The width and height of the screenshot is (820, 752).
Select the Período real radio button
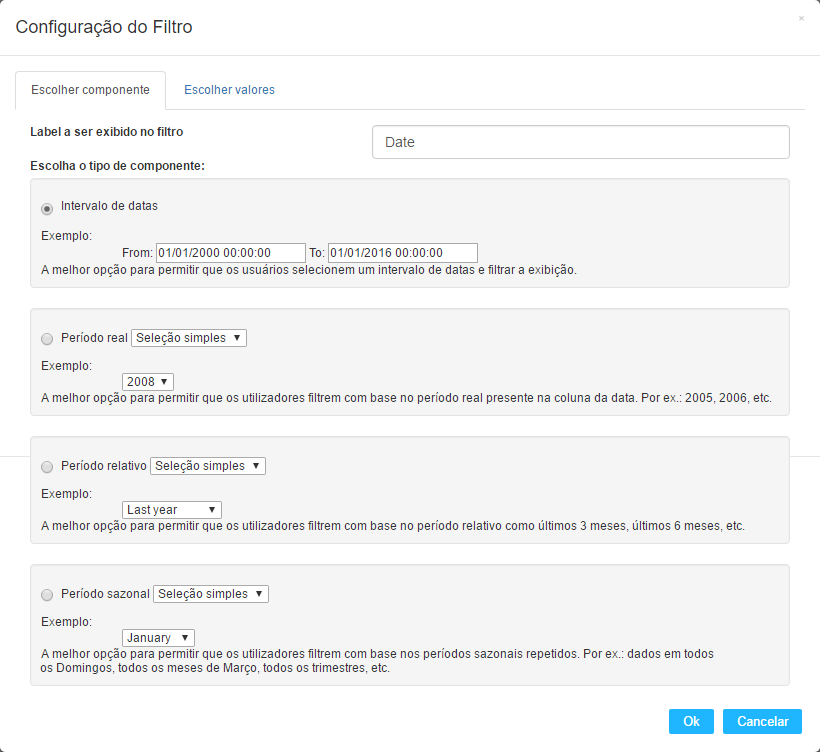pyautogui.click(x=47, y=339)
